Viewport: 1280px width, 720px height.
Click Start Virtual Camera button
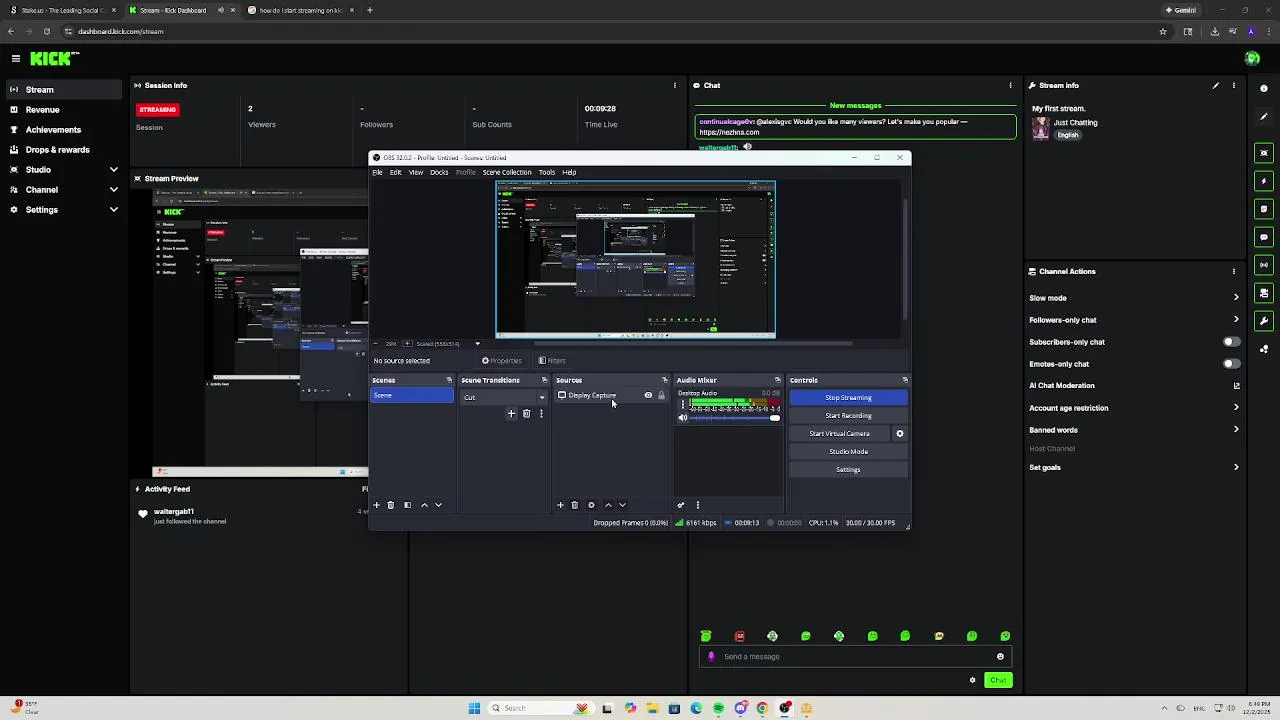point(840,434)
